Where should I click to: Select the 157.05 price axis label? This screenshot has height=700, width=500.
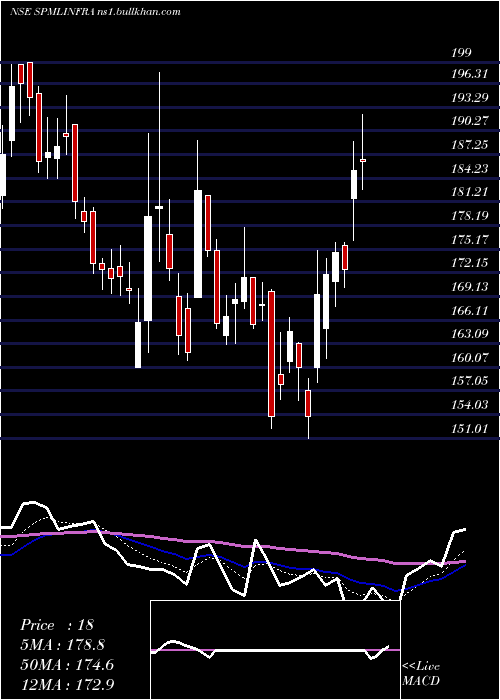click(470, 381)
